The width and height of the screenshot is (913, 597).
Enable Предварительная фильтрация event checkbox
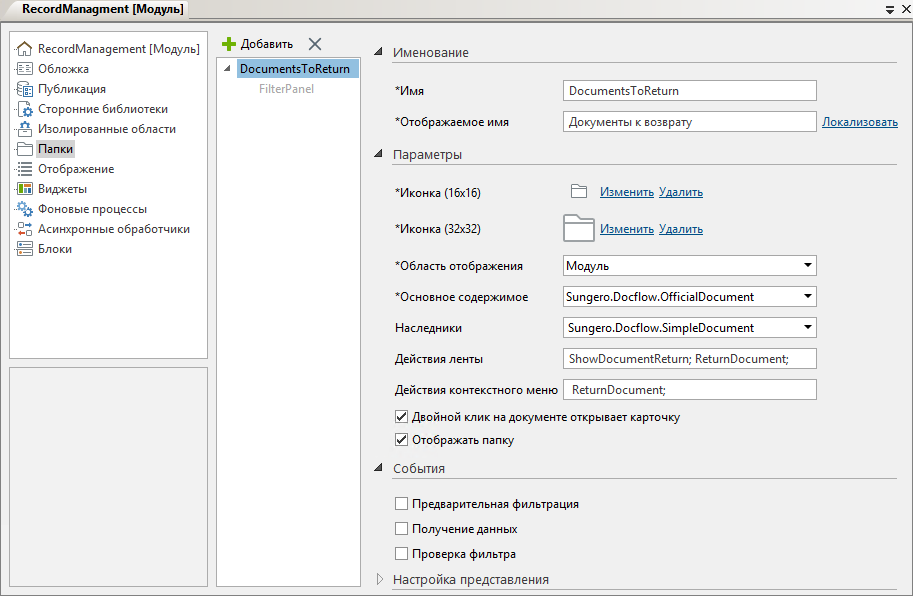point(402,504)
